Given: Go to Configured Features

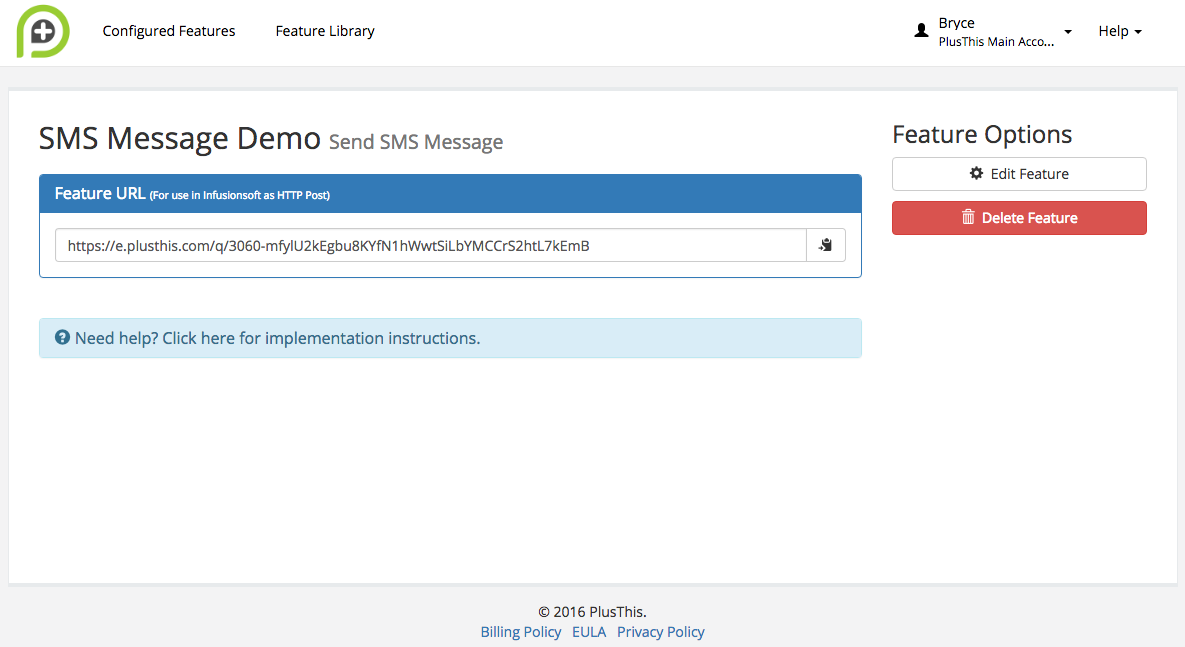Looking at the screenshot, I should [x=169, y=31].
